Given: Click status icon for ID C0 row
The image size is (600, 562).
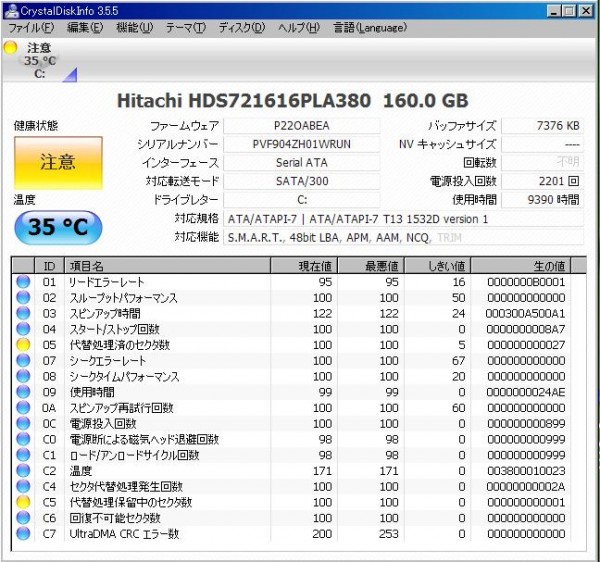Looking at the screenshot, I should [23, 439].
